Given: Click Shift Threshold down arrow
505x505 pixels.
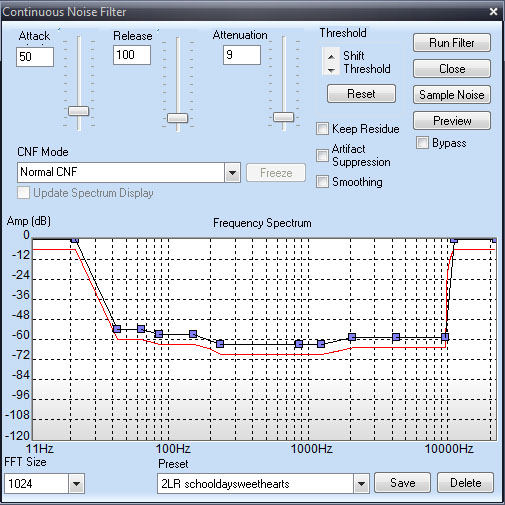Looking at the screenshot, I should [x=331, y=70].
